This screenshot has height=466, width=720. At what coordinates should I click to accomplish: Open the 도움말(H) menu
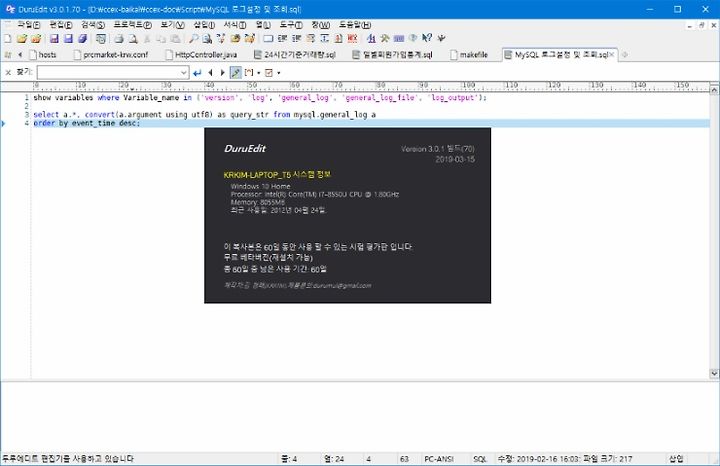click(x=355, y=25)
